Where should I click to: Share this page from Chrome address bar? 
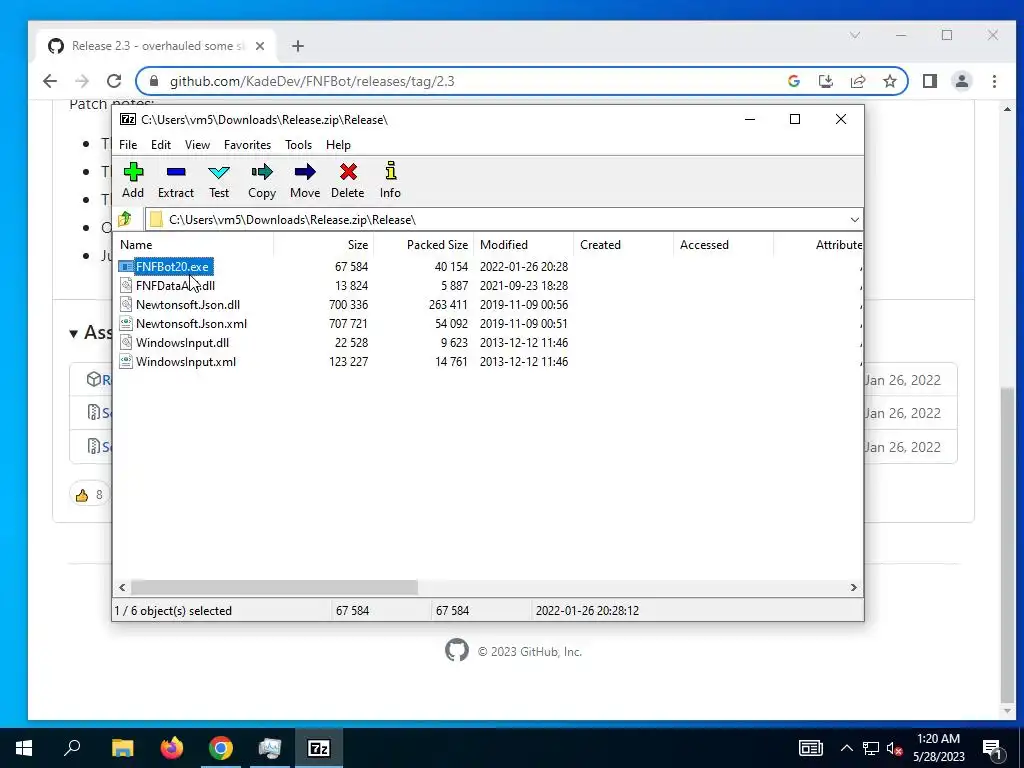point(857,81)
